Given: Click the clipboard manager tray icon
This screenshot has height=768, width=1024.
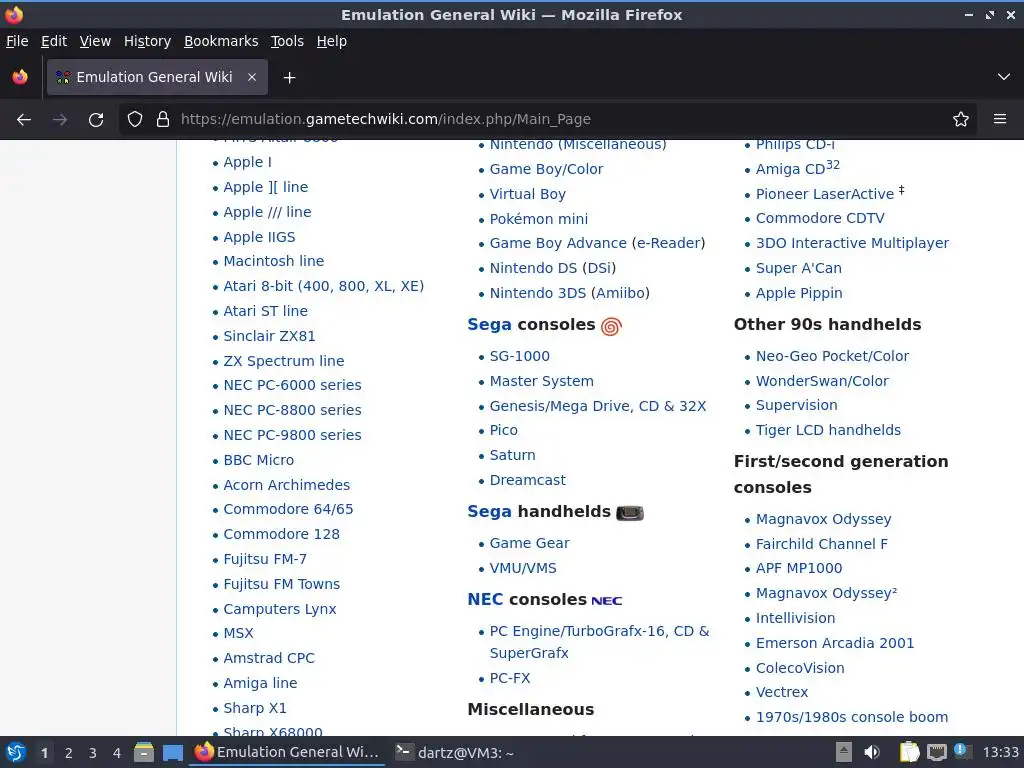Looking at the screenshot, I should tap(908, 752).
